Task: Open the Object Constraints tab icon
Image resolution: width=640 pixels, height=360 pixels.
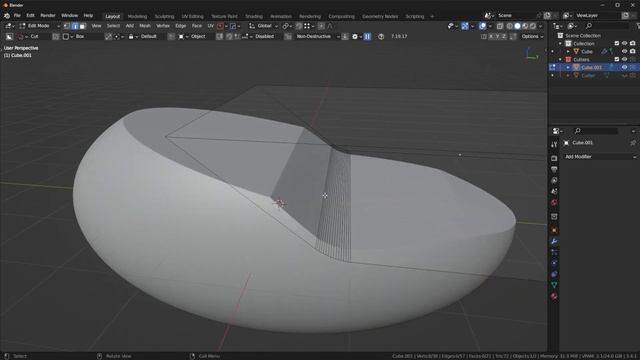Action: (x=554, y=274)
